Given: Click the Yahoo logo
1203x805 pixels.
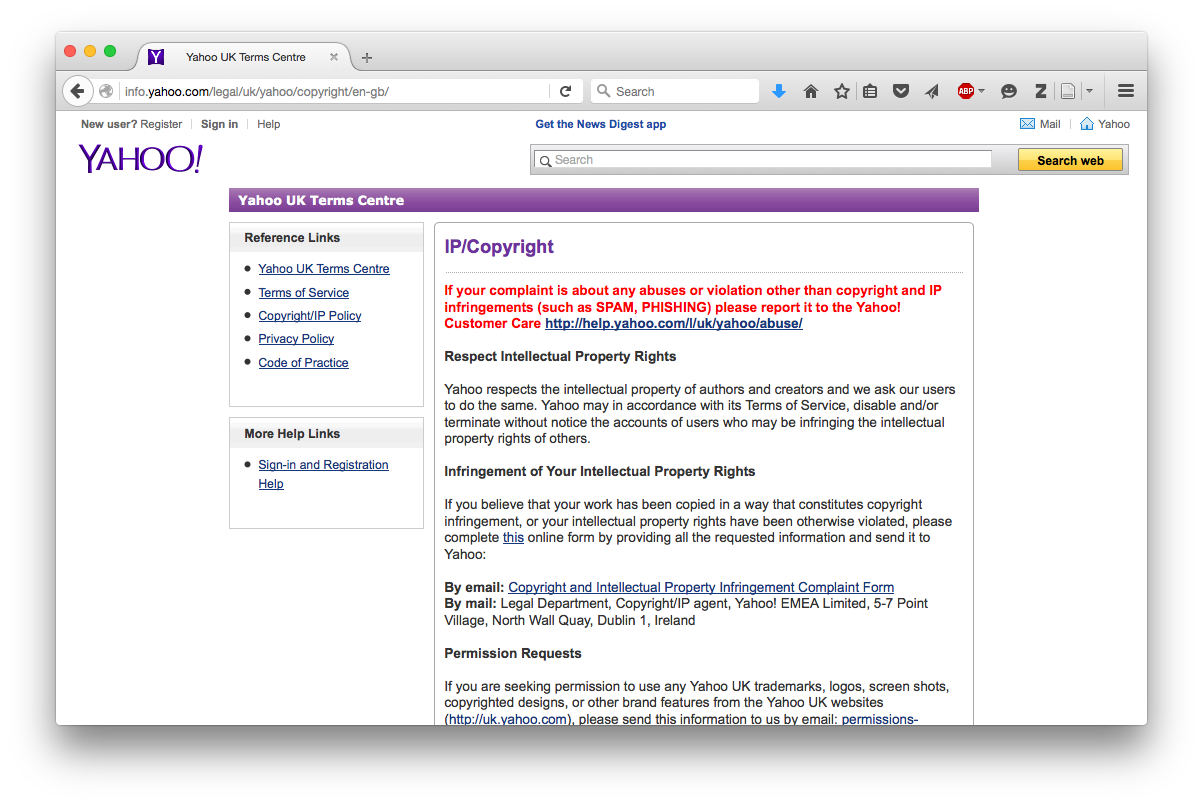Looking at the screenshot, I should (141, 158).
